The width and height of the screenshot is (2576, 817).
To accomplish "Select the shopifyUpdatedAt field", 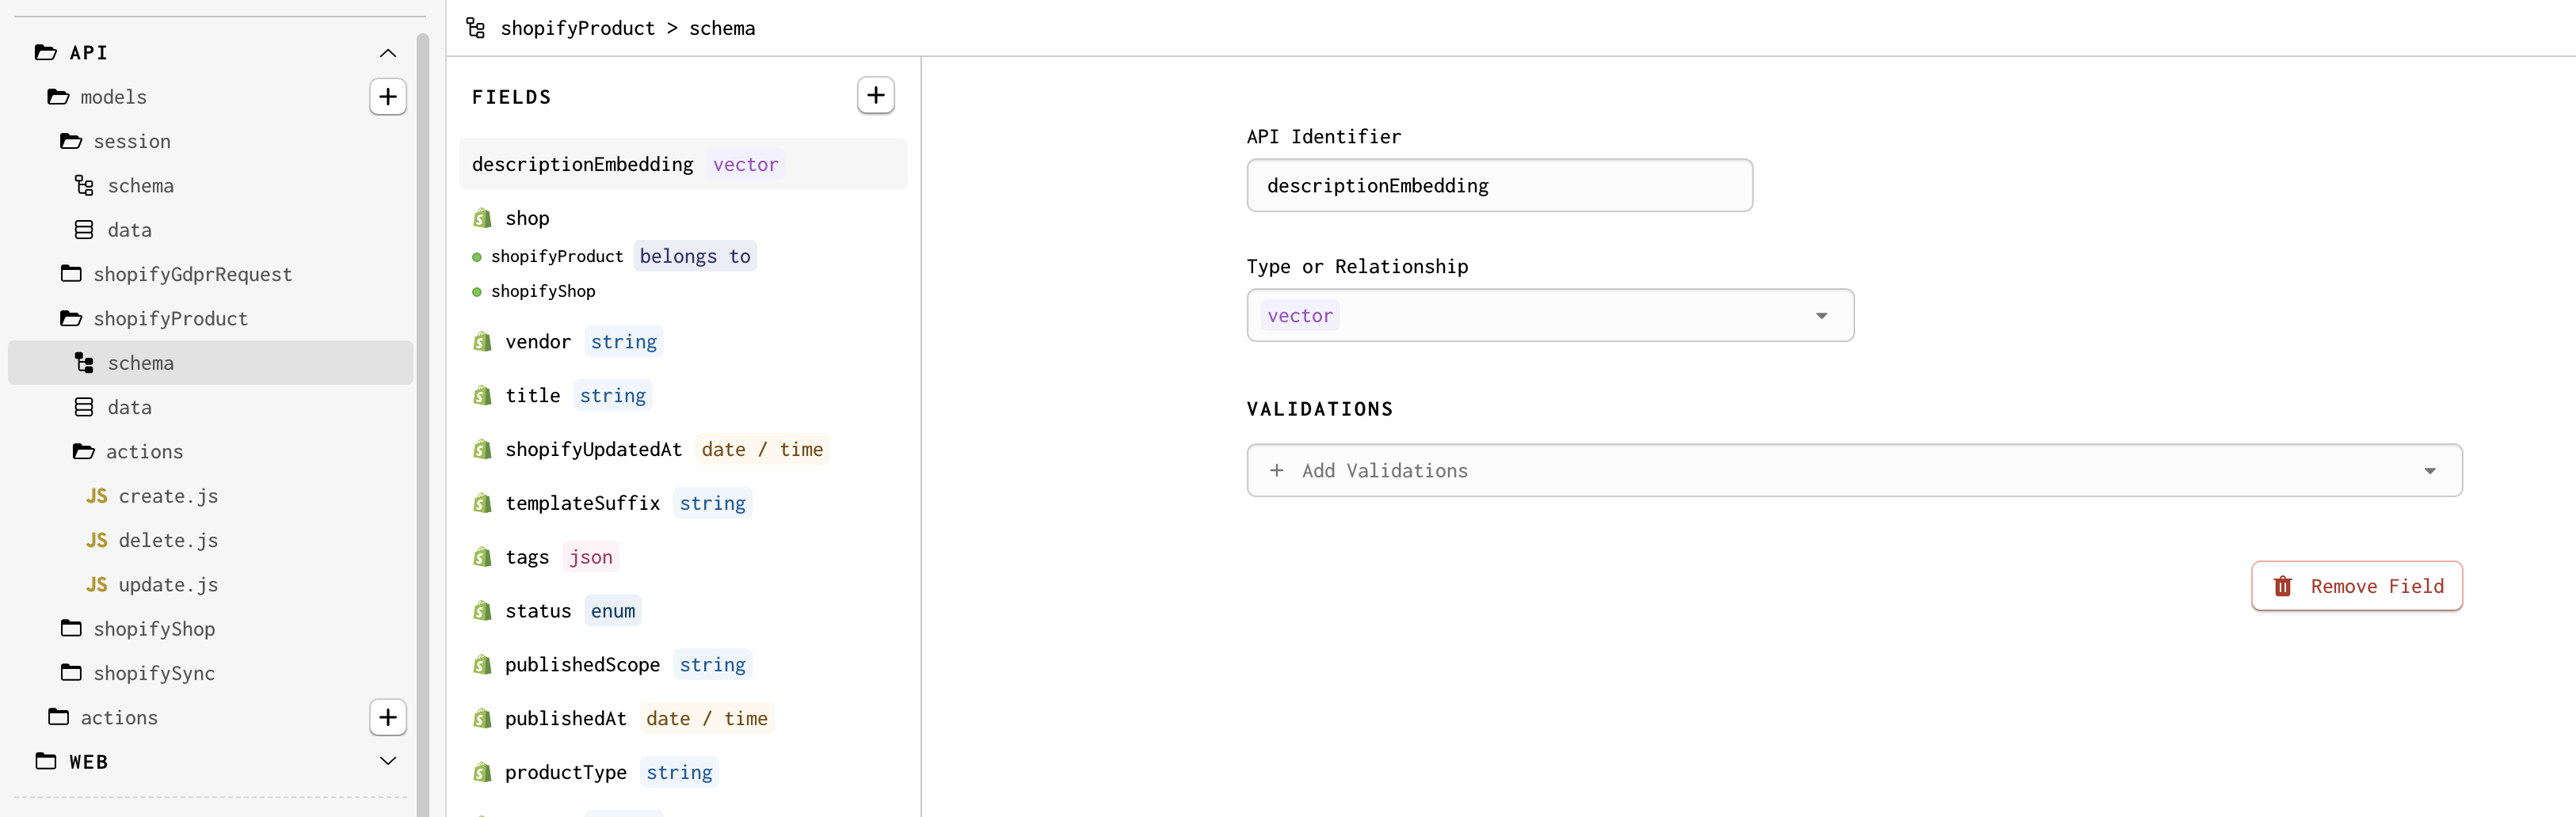I will (683, 450).
